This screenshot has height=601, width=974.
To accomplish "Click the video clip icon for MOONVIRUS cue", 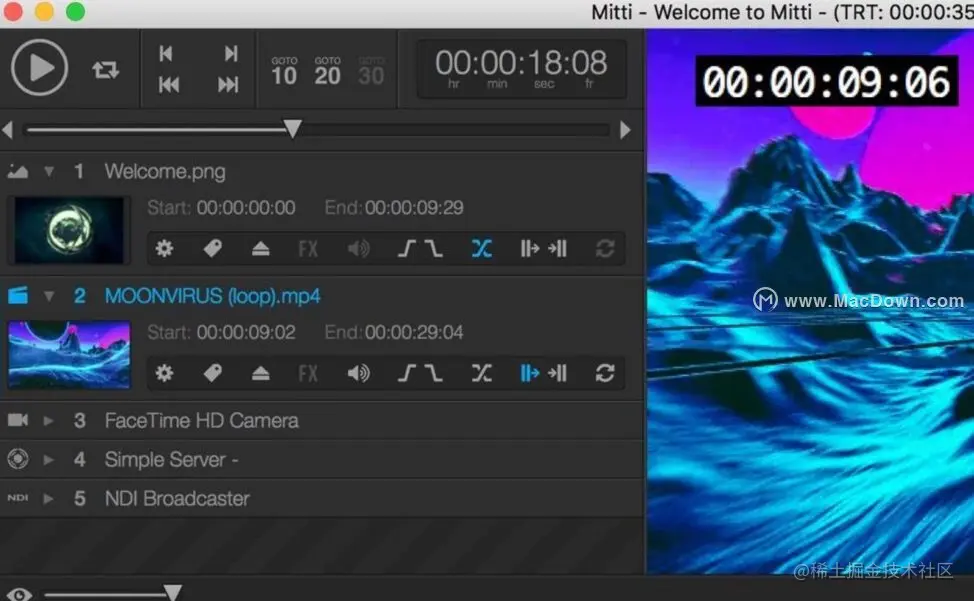I will 18,296.
